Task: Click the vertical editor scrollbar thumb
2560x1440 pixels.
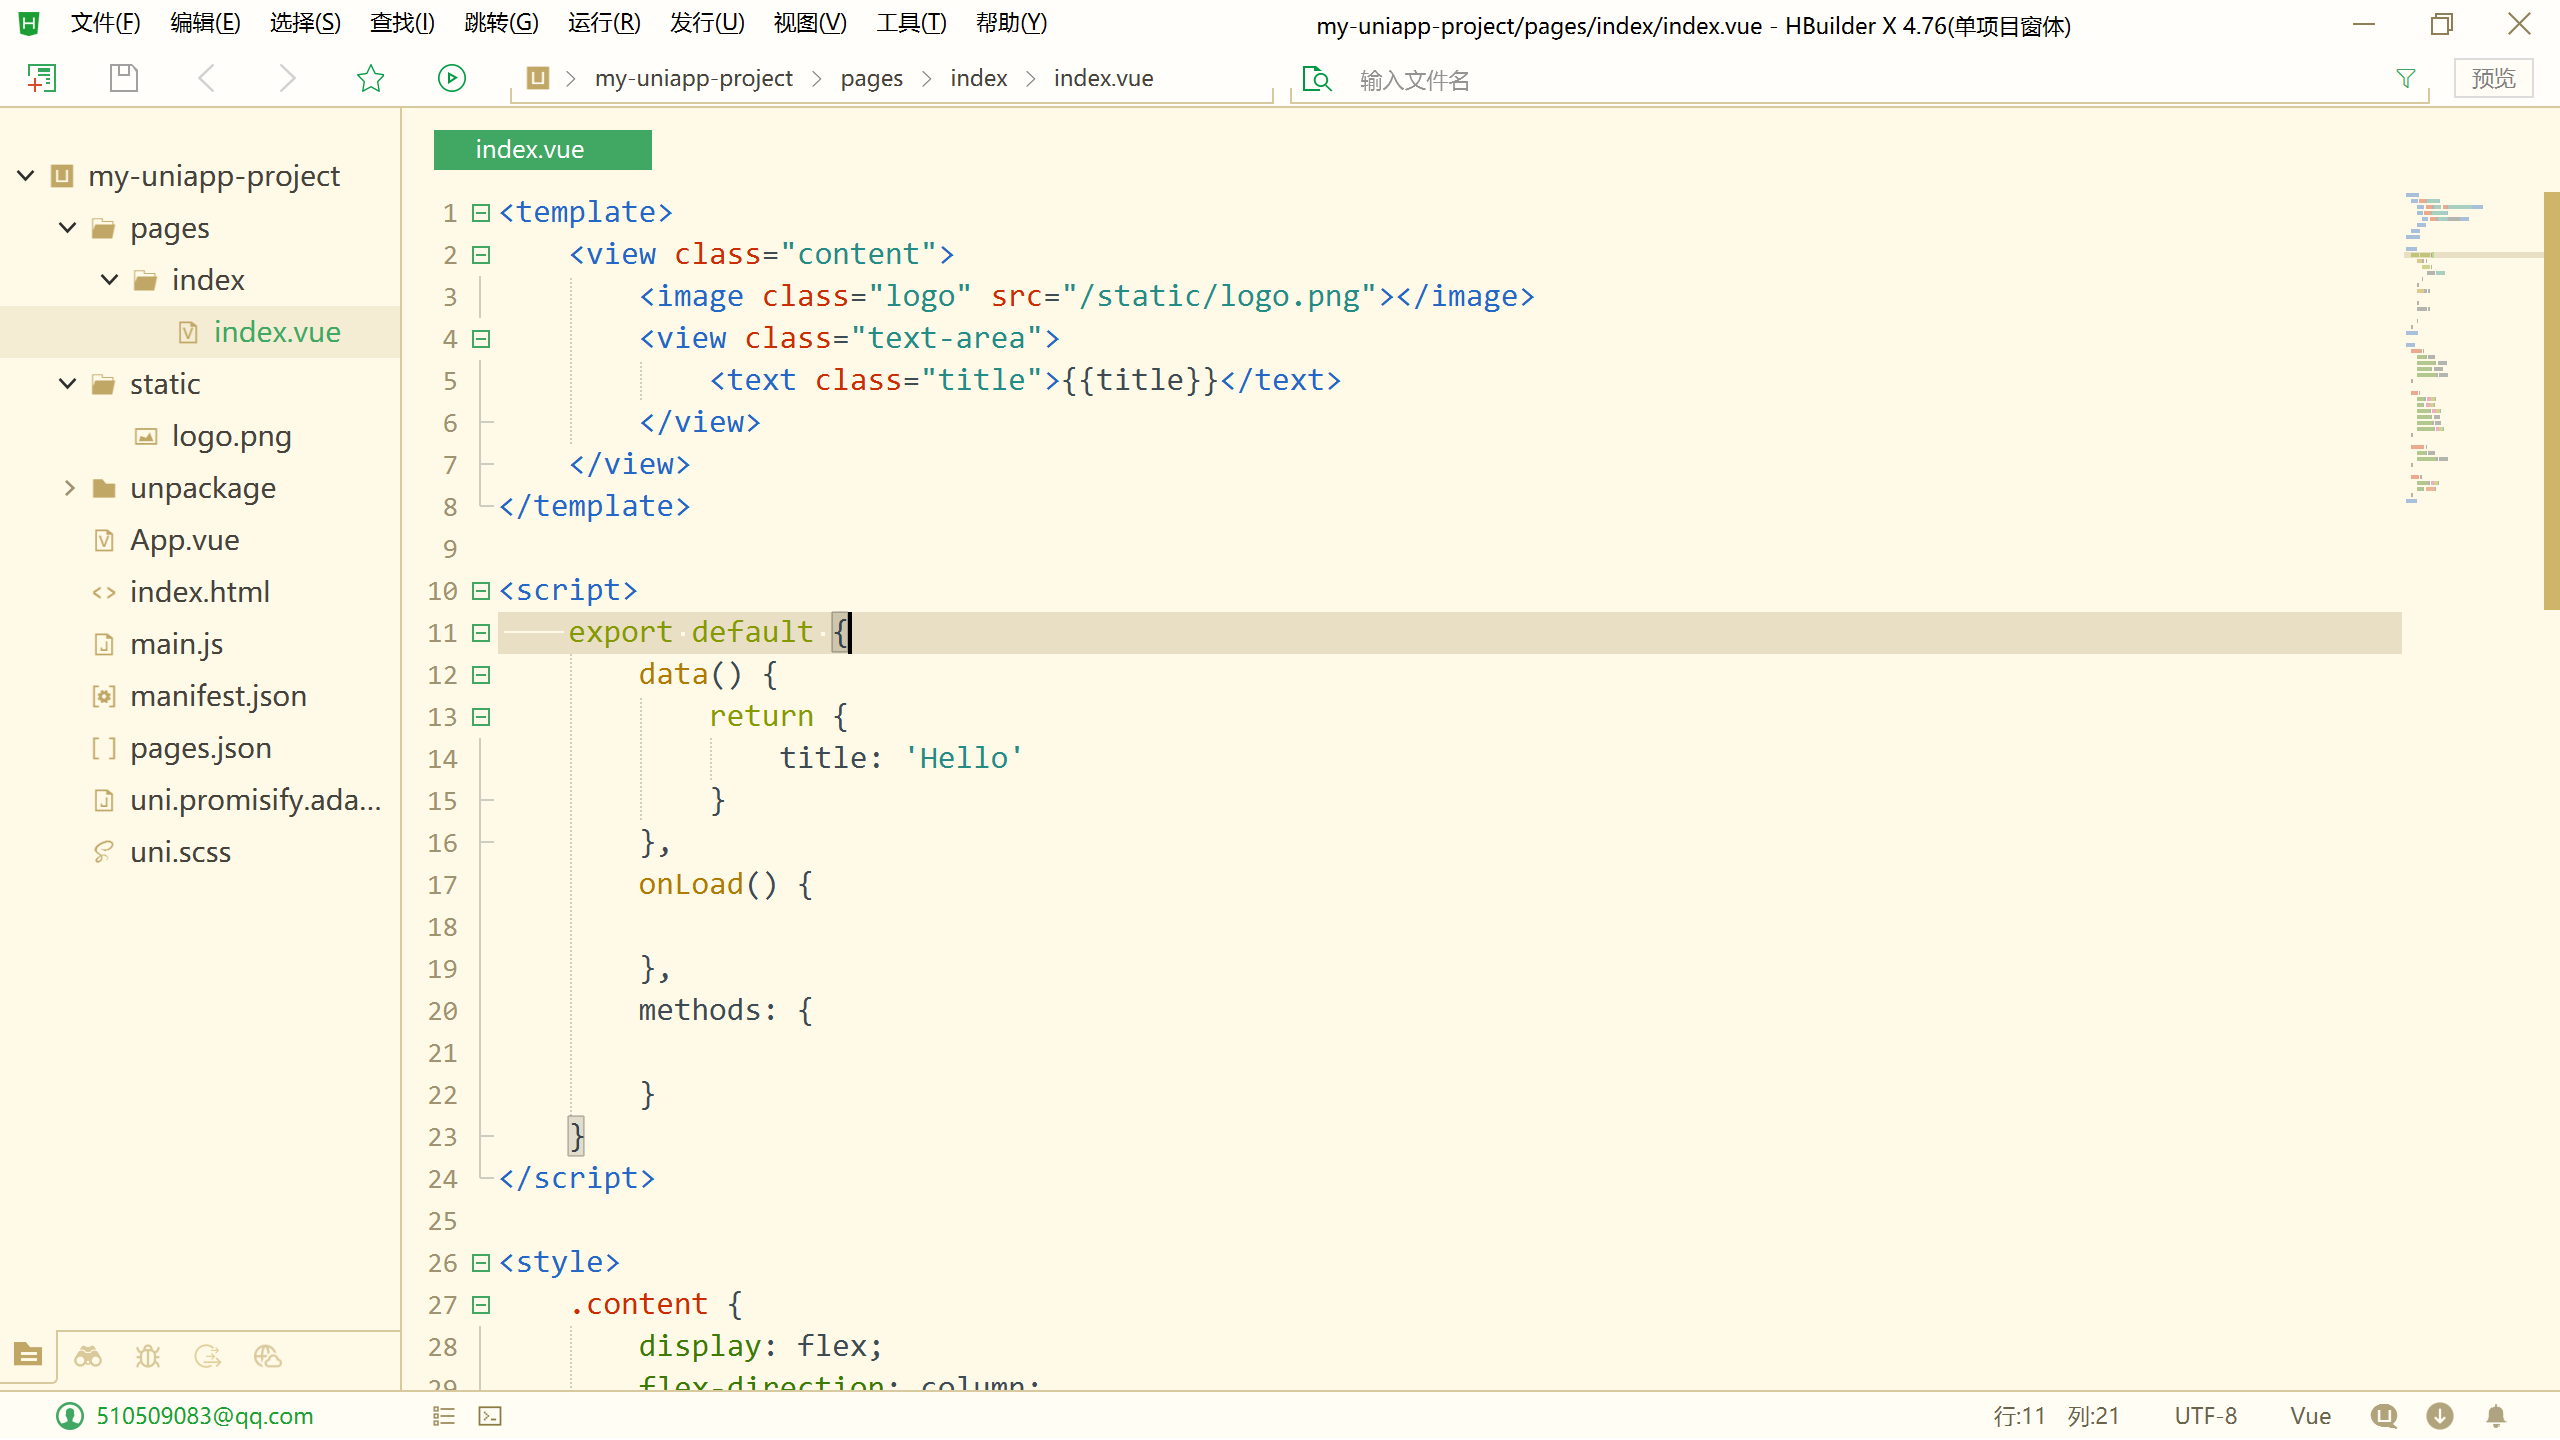Action: [x=2551, y=400]
